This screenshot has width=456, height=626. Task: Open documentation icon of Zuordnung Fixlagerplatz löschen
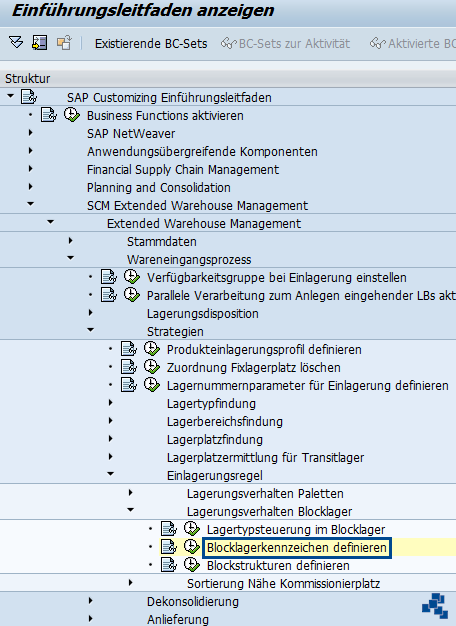pos(129,367)
